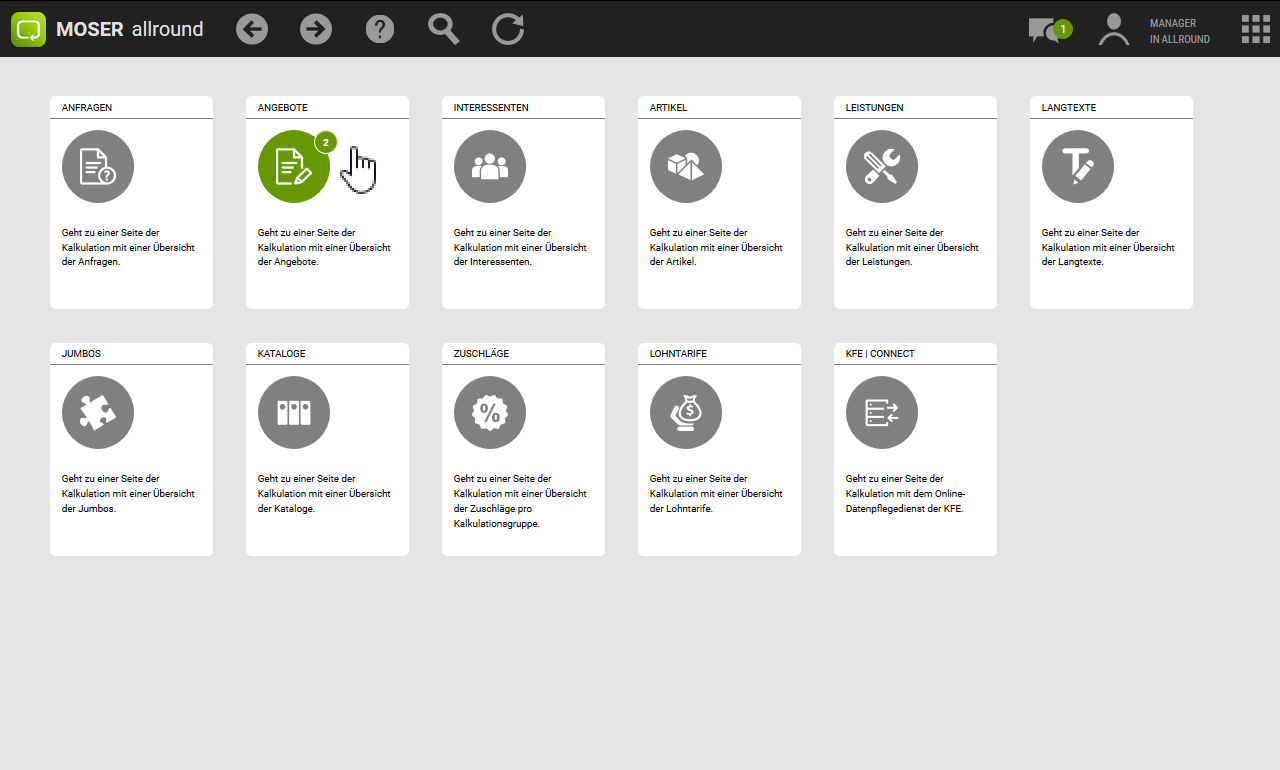Open the green Angebote icon
This screenshot has height=770, width=1280.
tap(294, 166)
